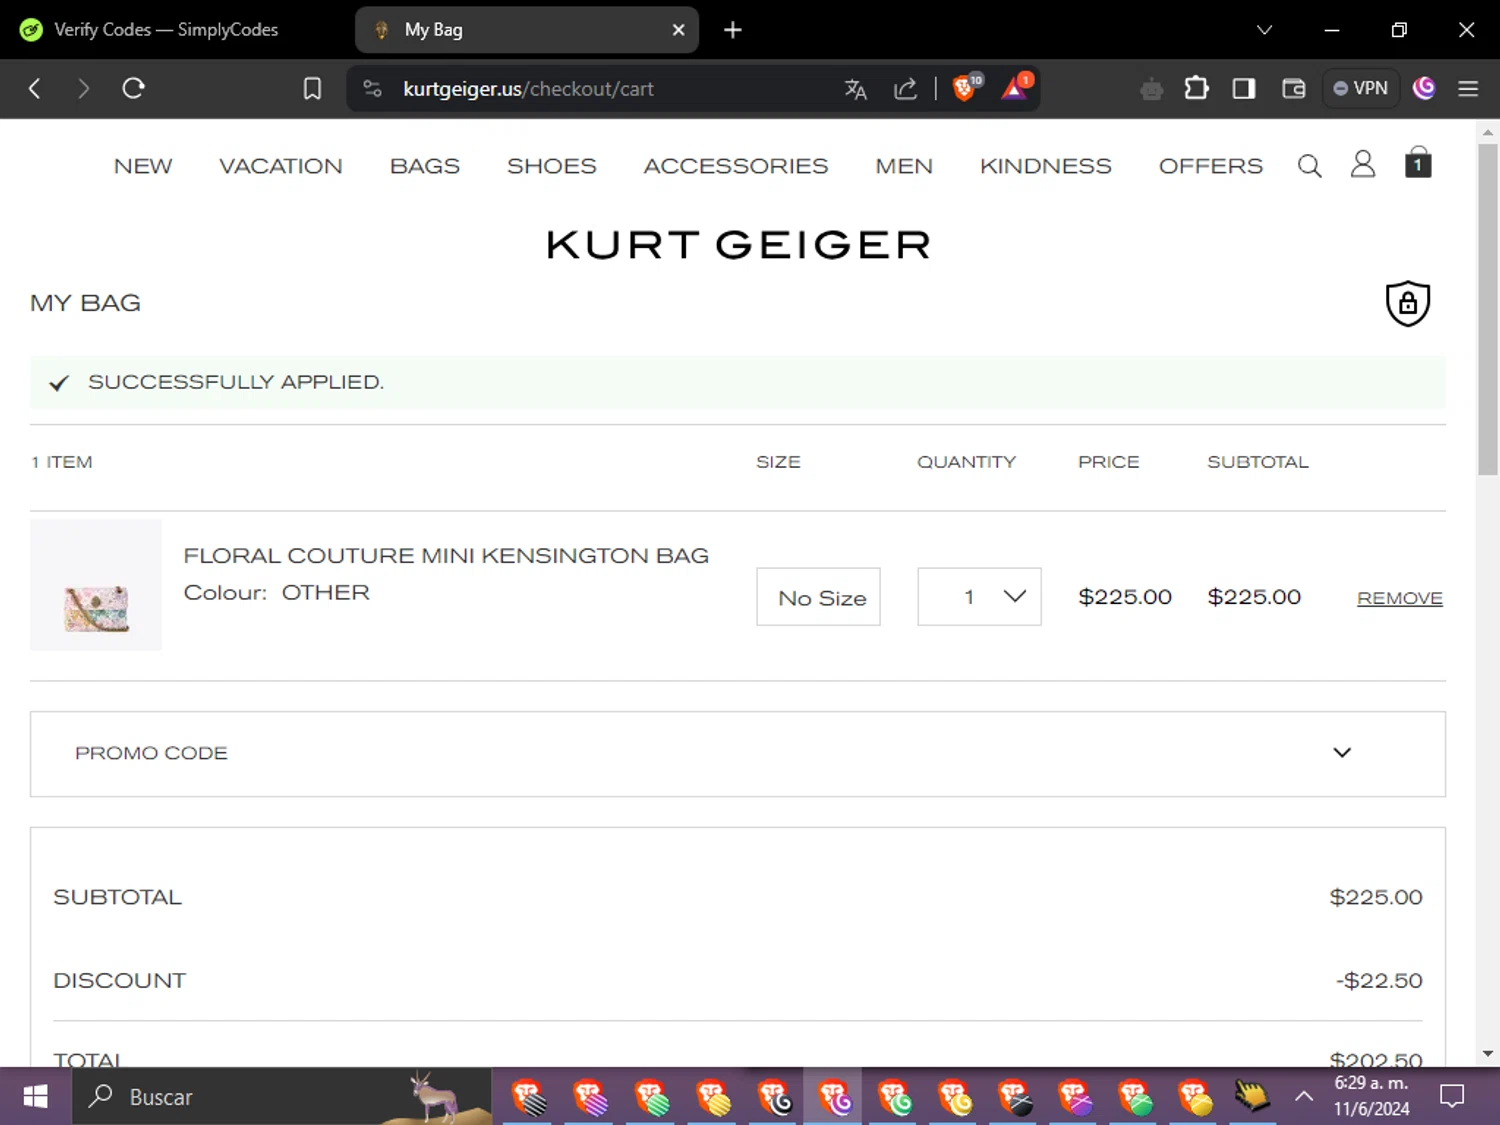Image resolution: width=1500 pixels, height=1125 pixels.
Task: Open the tab search chevron in title bar
Action: coord(1264,30)
